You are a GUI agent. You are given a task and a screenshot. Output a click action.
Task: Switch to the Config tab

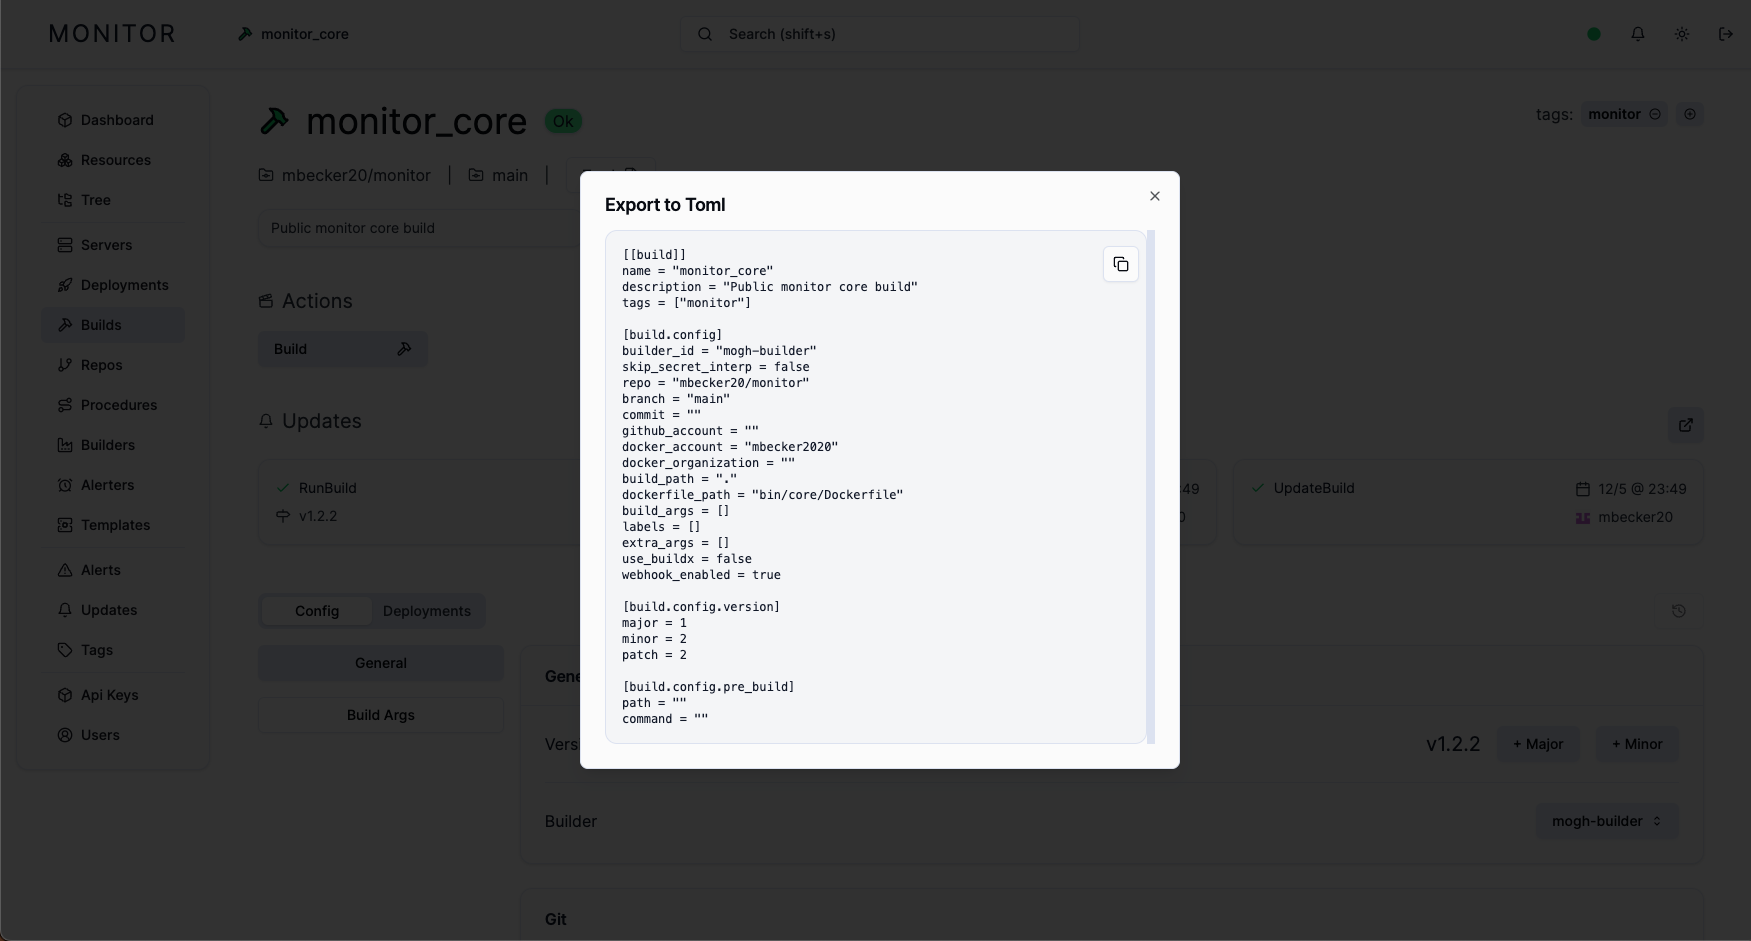pyautogui.click(x=317, y=611)
